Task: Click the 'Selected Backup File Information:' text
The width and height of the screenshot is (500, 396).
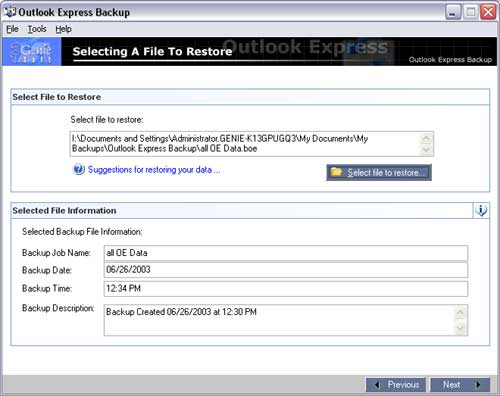Action: point(82,232)
